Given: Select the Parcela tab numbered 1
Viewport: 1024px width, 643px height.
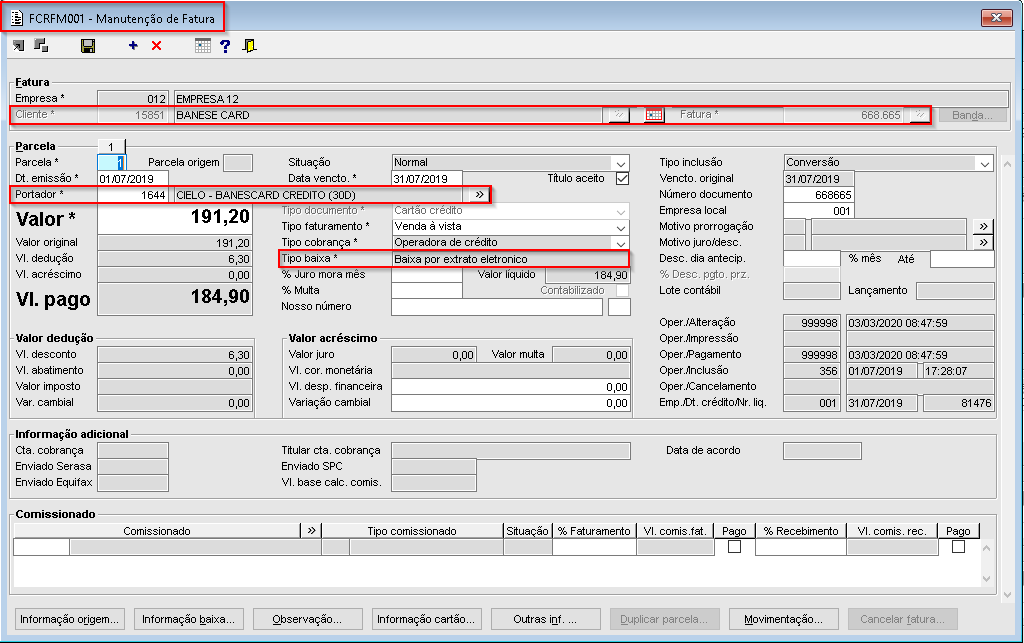Looking at the screenshot, I should pyautogui.click(x=111, y=146).
